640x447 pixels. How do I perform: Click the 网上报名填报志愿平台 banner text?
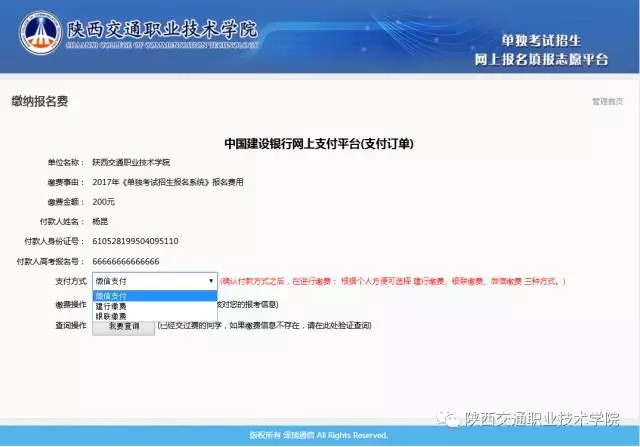(x=541, y=60)
